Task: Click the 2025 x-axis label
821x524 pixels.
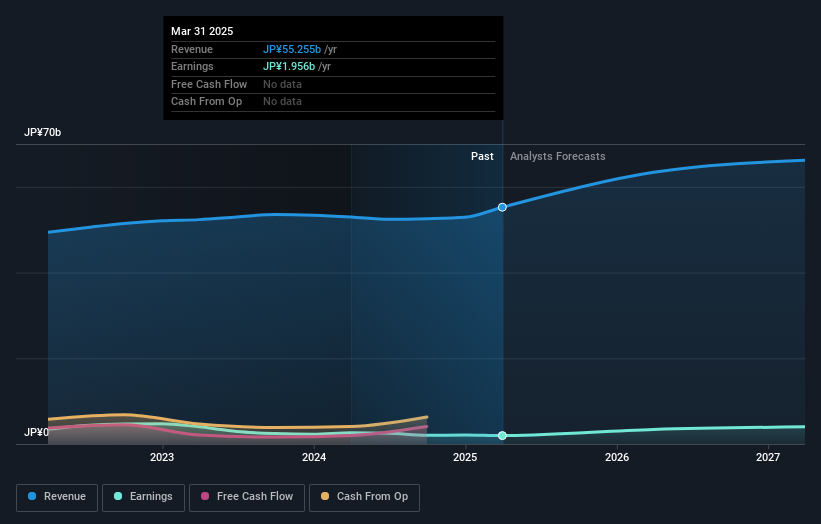Action: 465,457
